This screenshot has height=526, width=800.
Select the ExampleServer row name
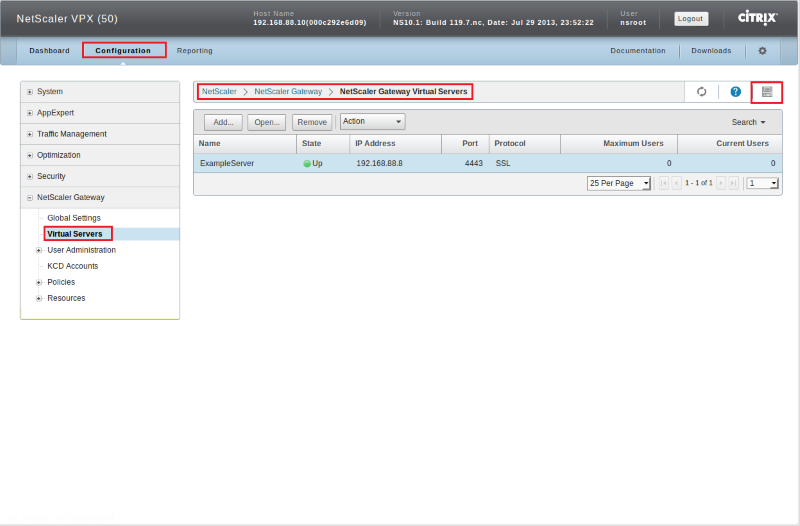tap(227, 163)
